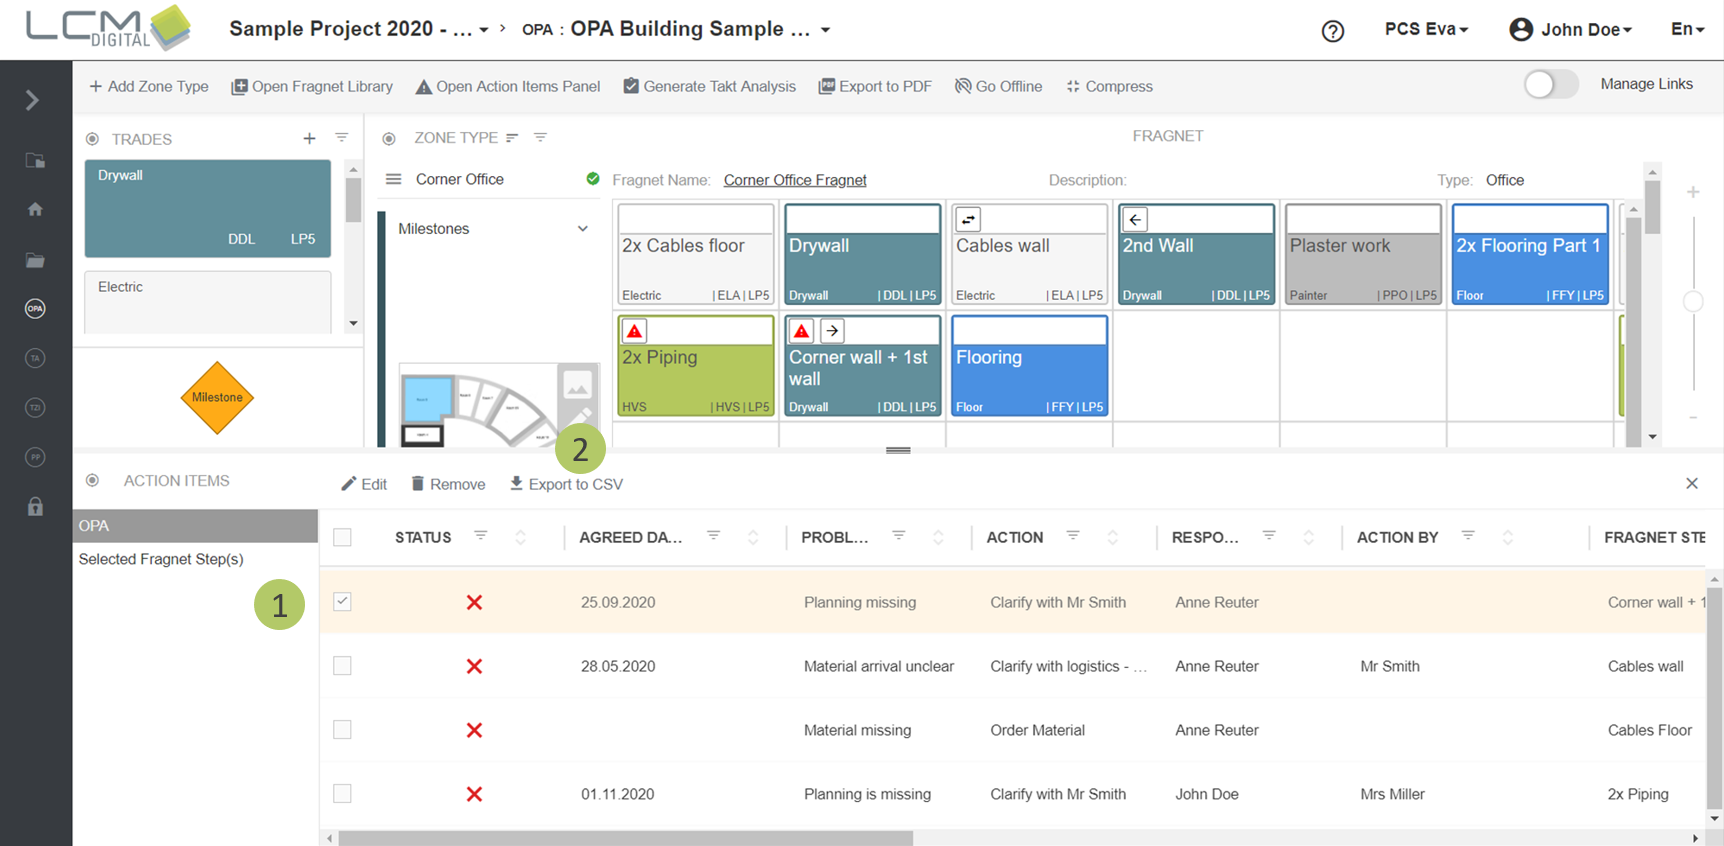Click Export to CSV button
Image resolution: width=1724 pixels, height=846 pixels.
[x=566, y=485]
